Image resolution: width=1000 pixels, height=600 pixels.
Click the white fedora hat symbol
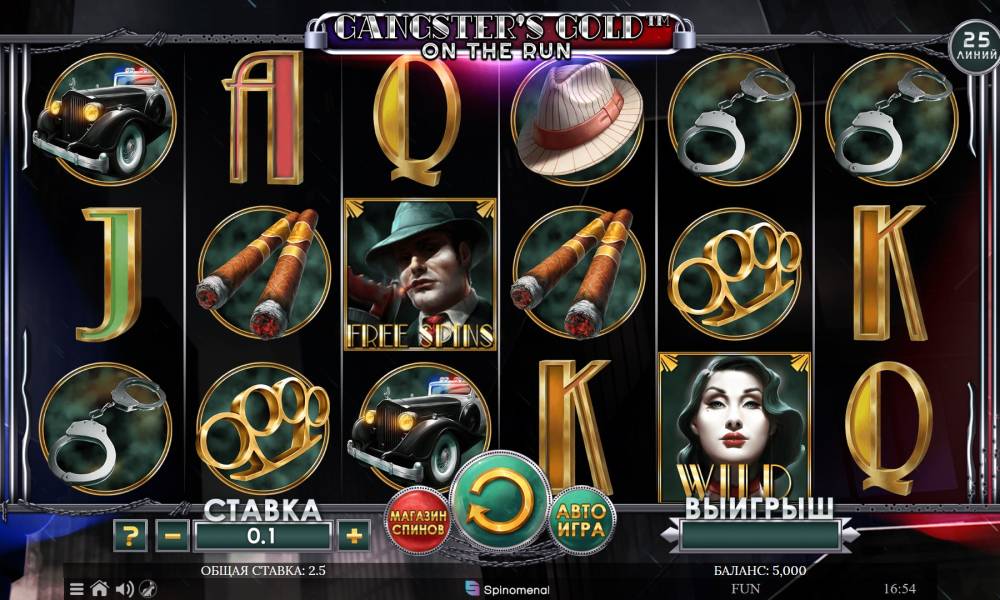(578, 118)
